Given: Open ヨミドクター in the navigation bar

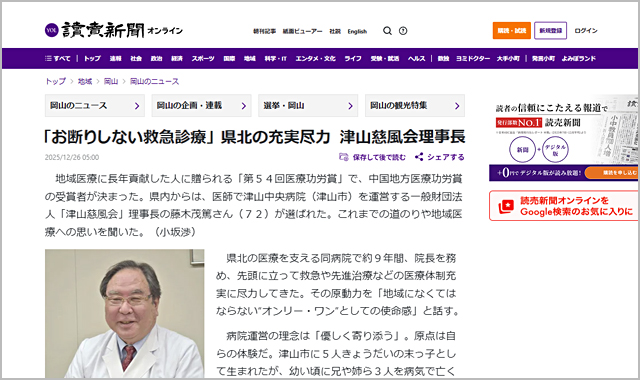Looking at the screenshot, I should [x=473, y=58].
